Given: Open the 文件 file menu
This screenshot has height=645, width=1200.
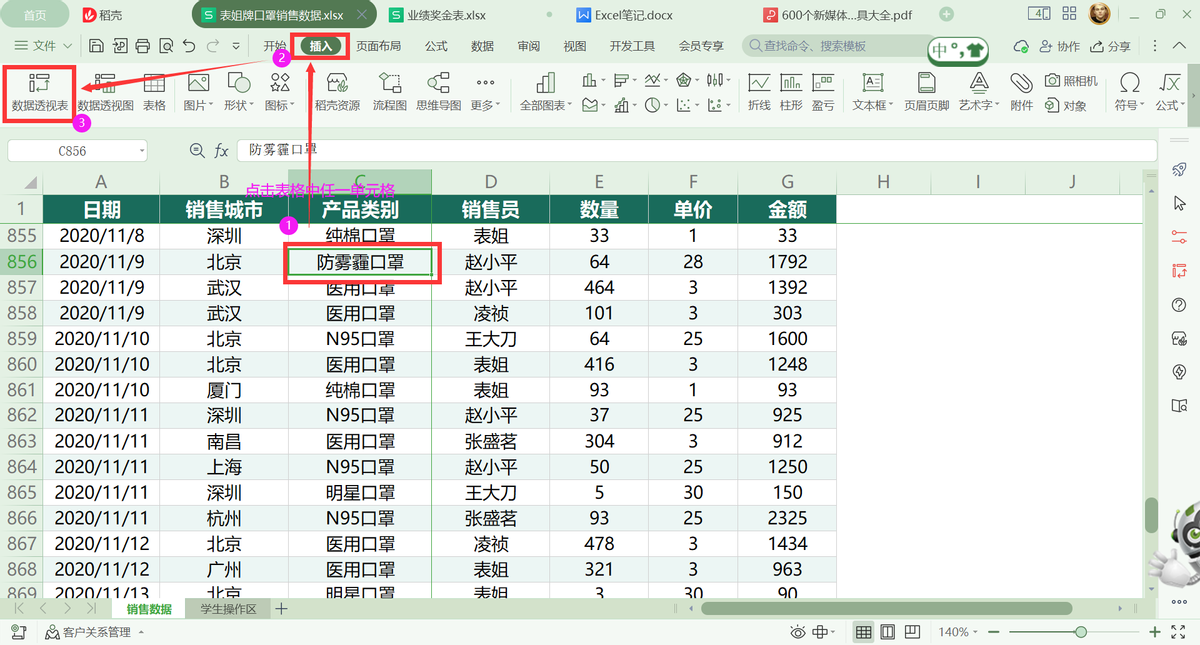Looking at the screenshot, I should [x=43, y=46].
